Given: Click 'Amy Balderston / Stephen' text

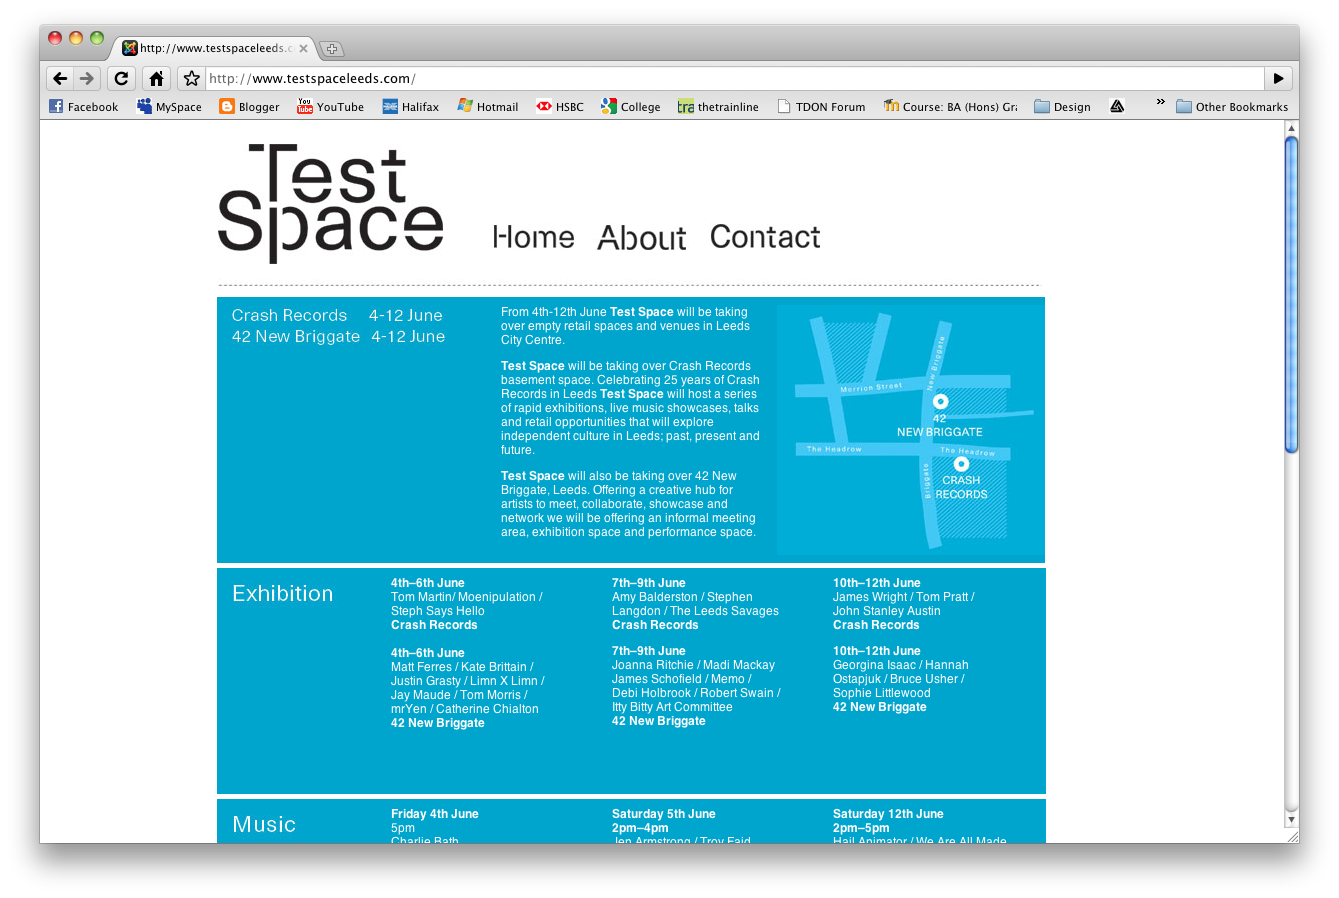Looking at the screenshot, I should [x=682, y=597].
